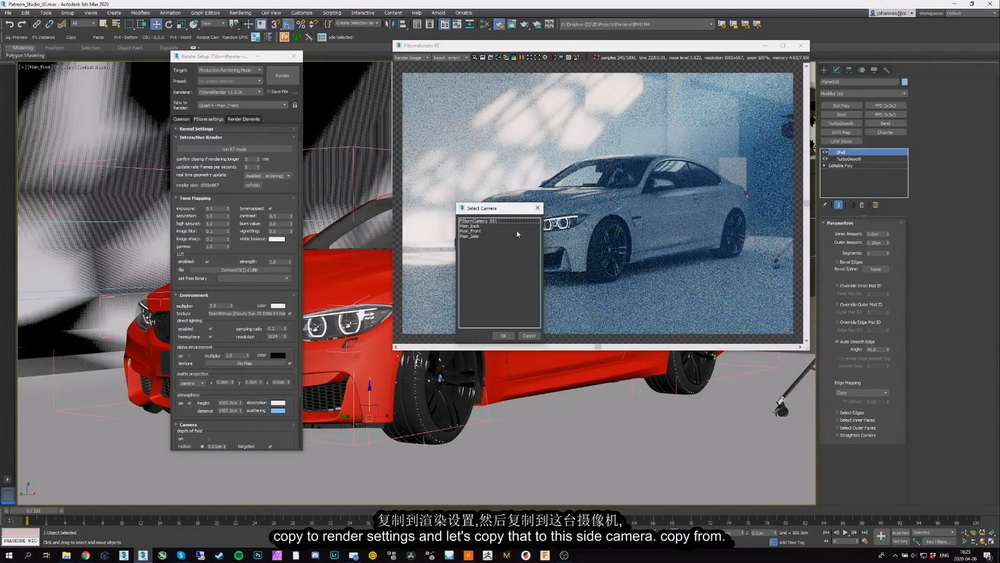Activate the Select and Move tool
This screenshot has height=563, width=1000.
pyautogui.click(x=156, y=24)
